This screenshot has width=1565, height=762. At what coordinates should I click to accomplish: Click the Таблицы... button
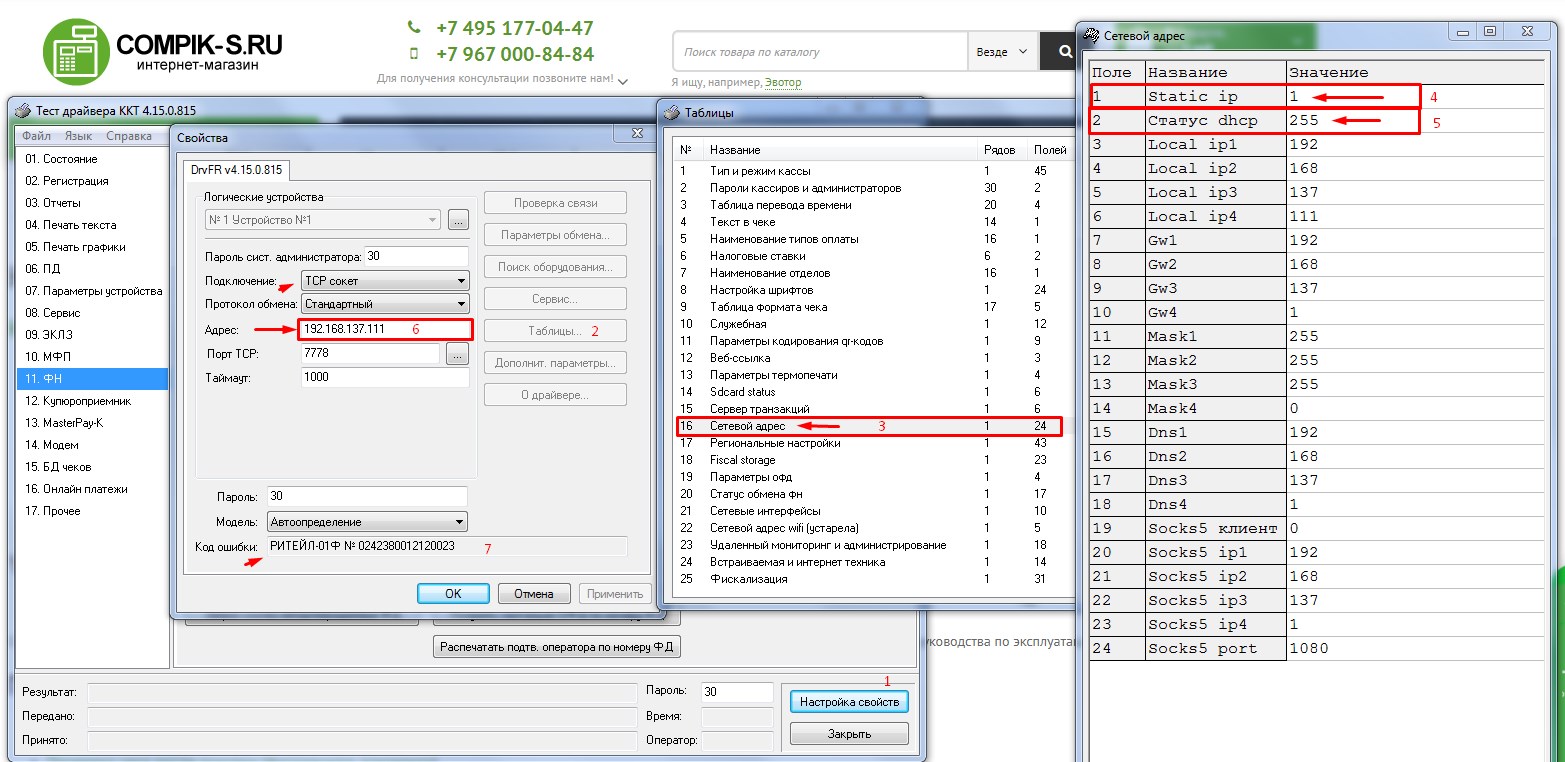click(555, 331)
